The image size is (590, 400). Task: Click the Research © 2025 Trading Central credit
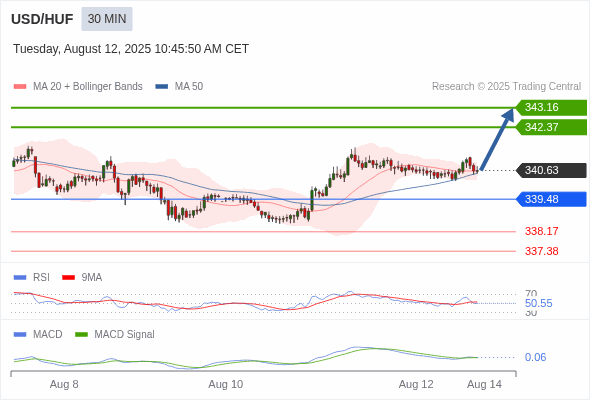click(506, 87)
